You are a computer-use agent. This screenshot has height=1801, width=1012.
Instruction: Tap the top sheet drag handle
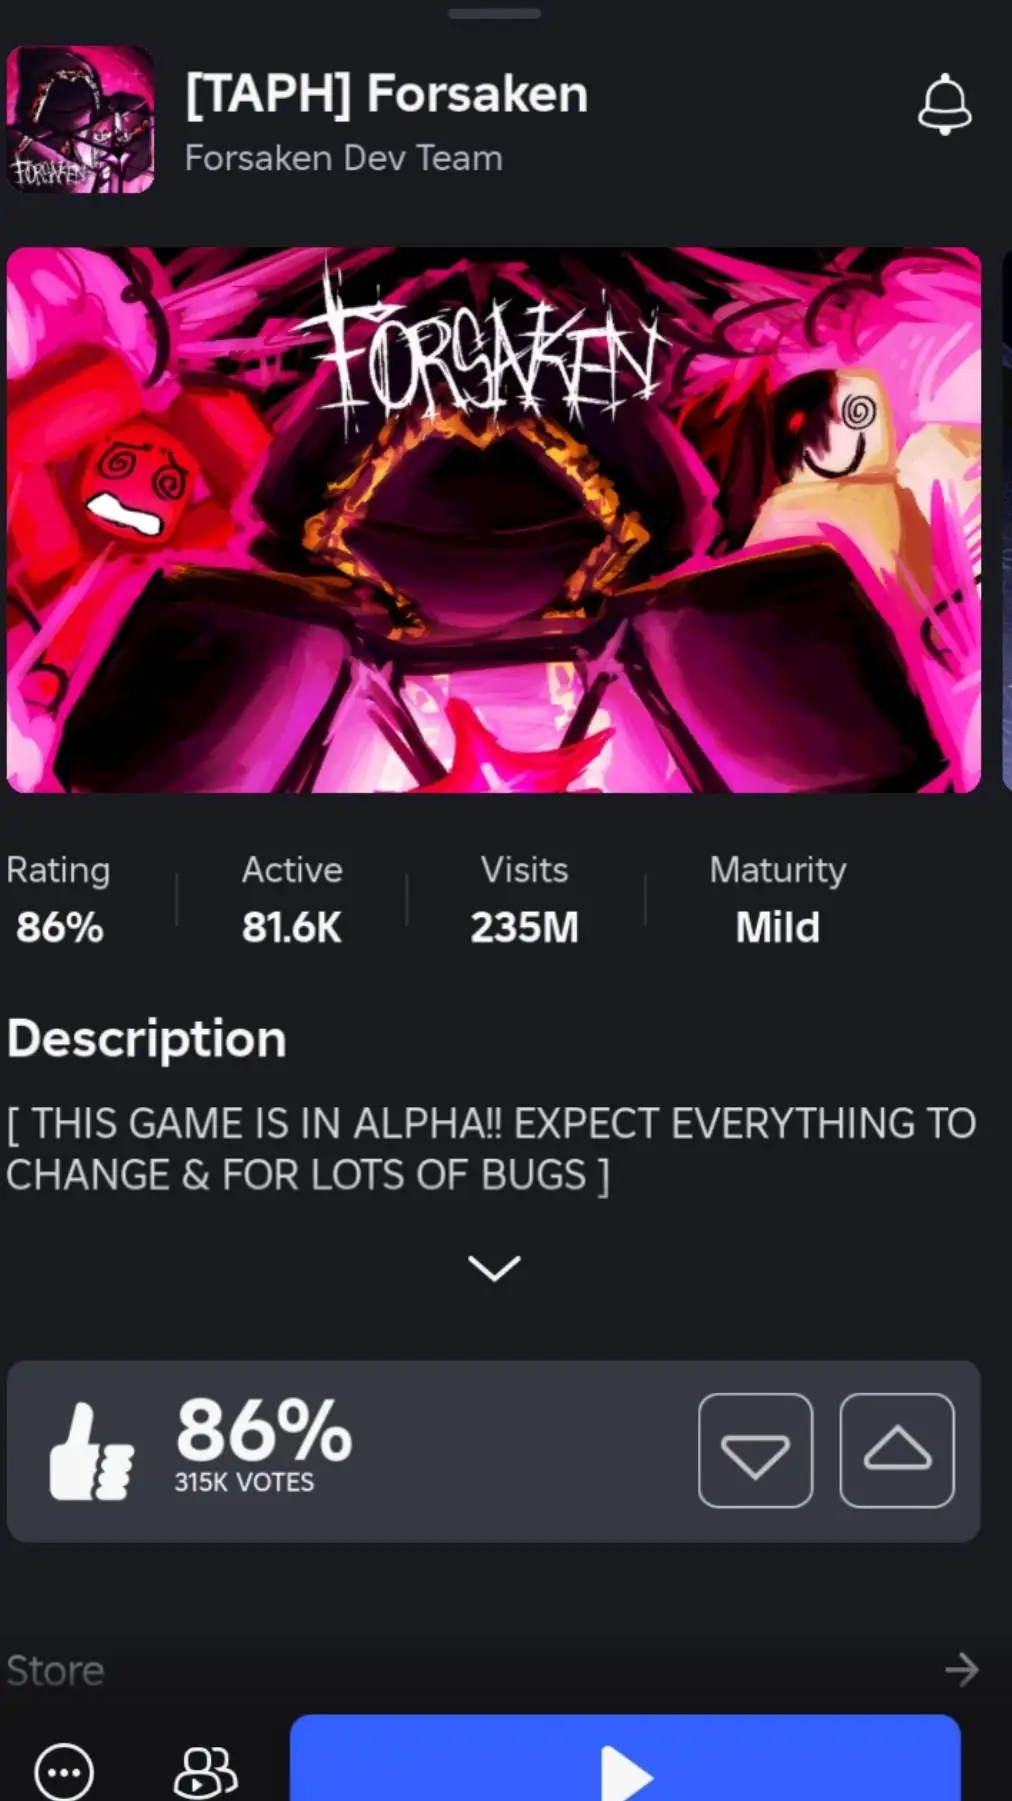pos(494,14)
